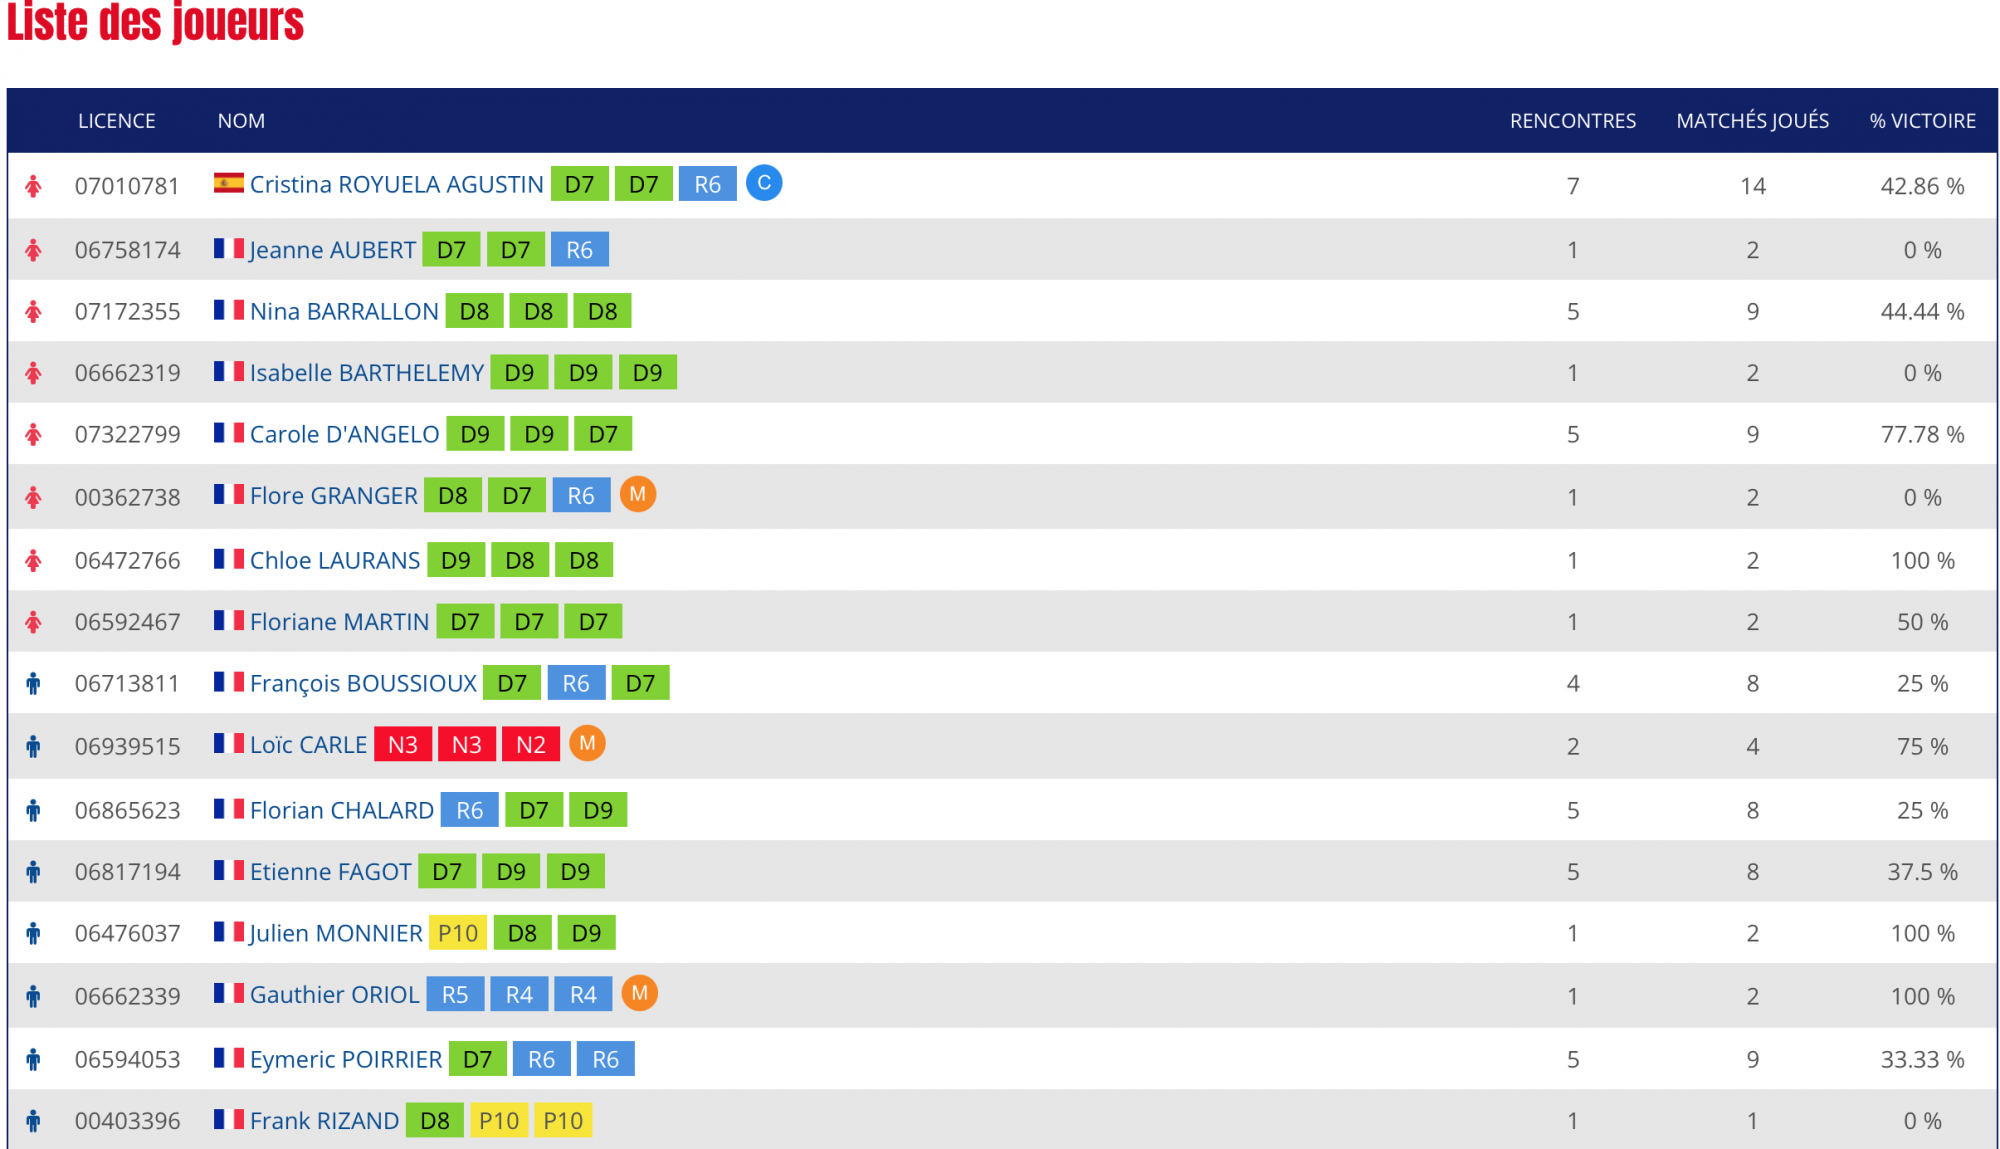
Task: Click the 44.44 % victory value
Action: pos(1923,312)
